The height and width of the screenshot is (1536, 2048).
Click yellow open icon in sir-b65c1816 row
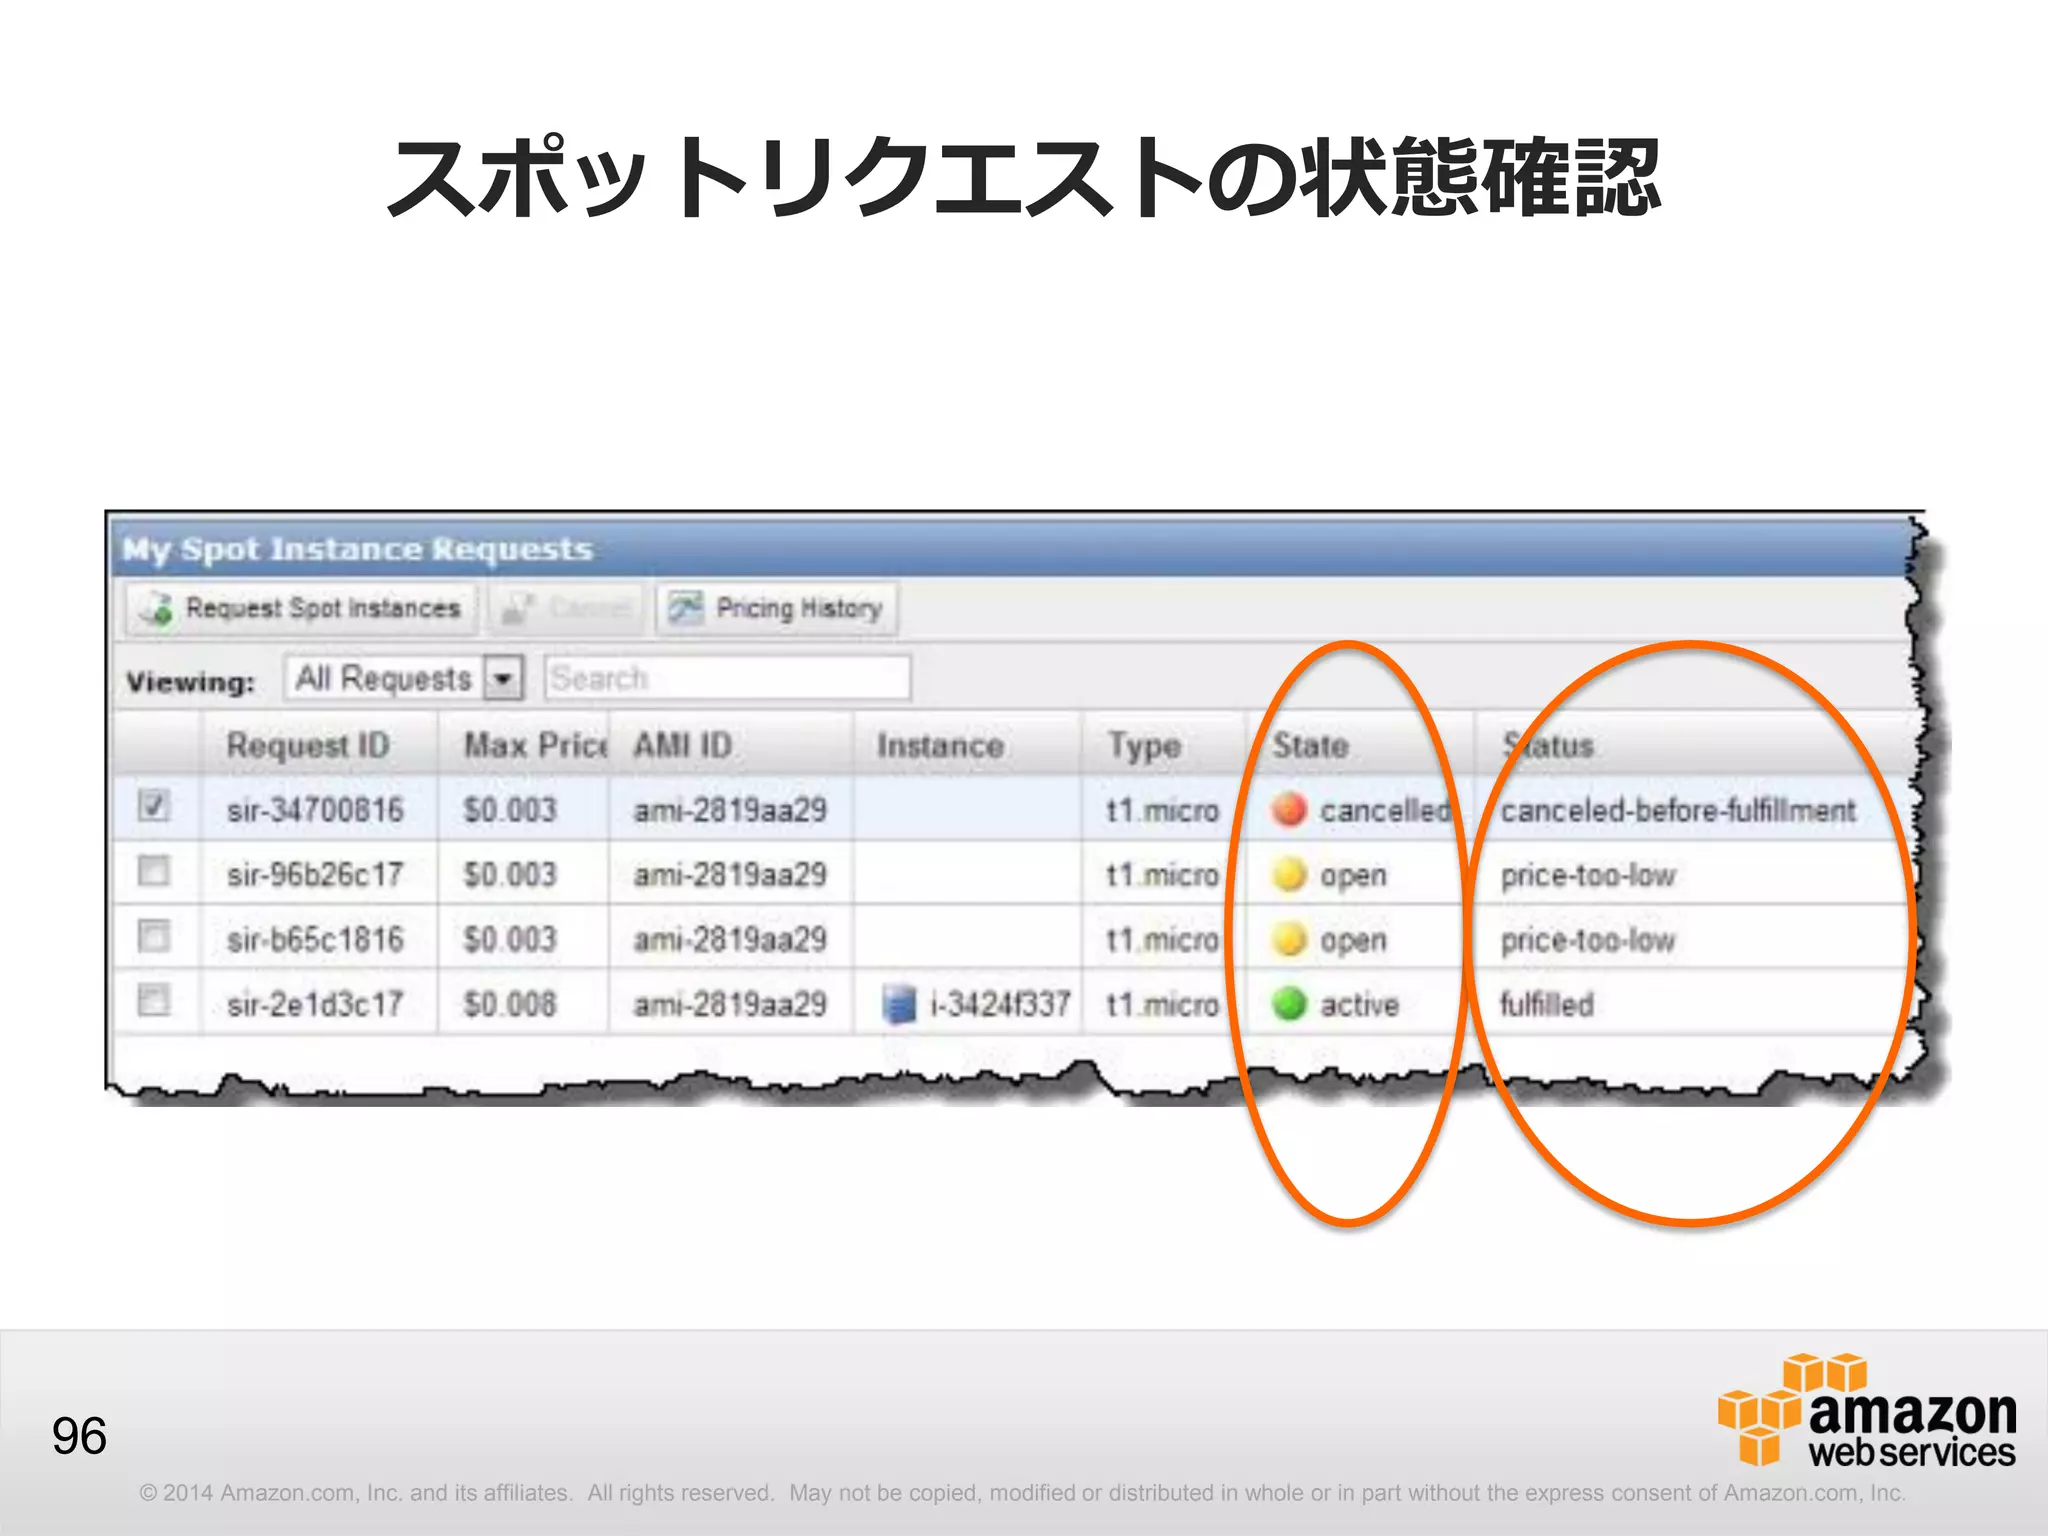pos(1289,939)
